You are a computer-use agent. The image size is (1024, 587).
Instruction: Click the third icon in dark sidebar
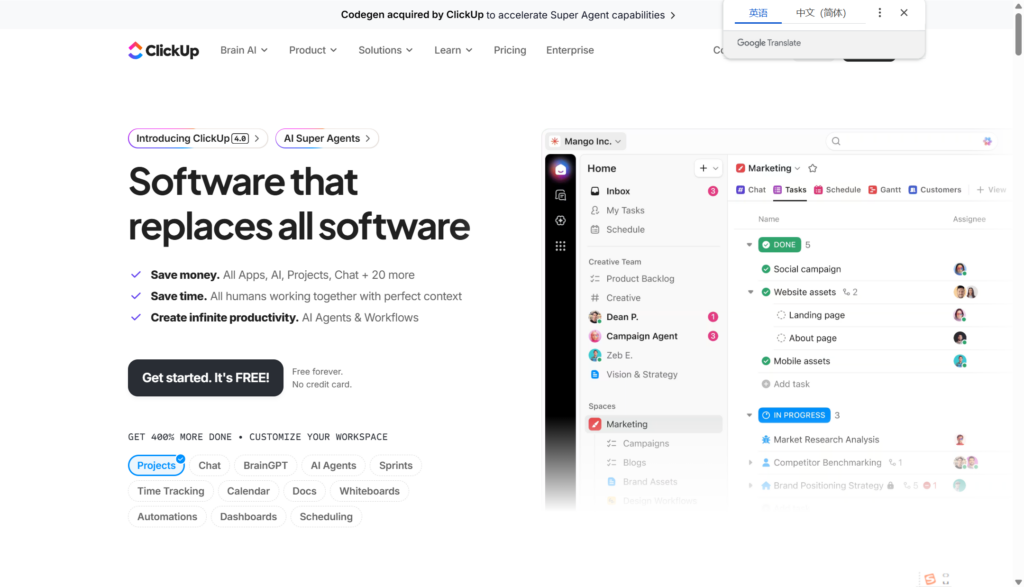tap(560, 221)
